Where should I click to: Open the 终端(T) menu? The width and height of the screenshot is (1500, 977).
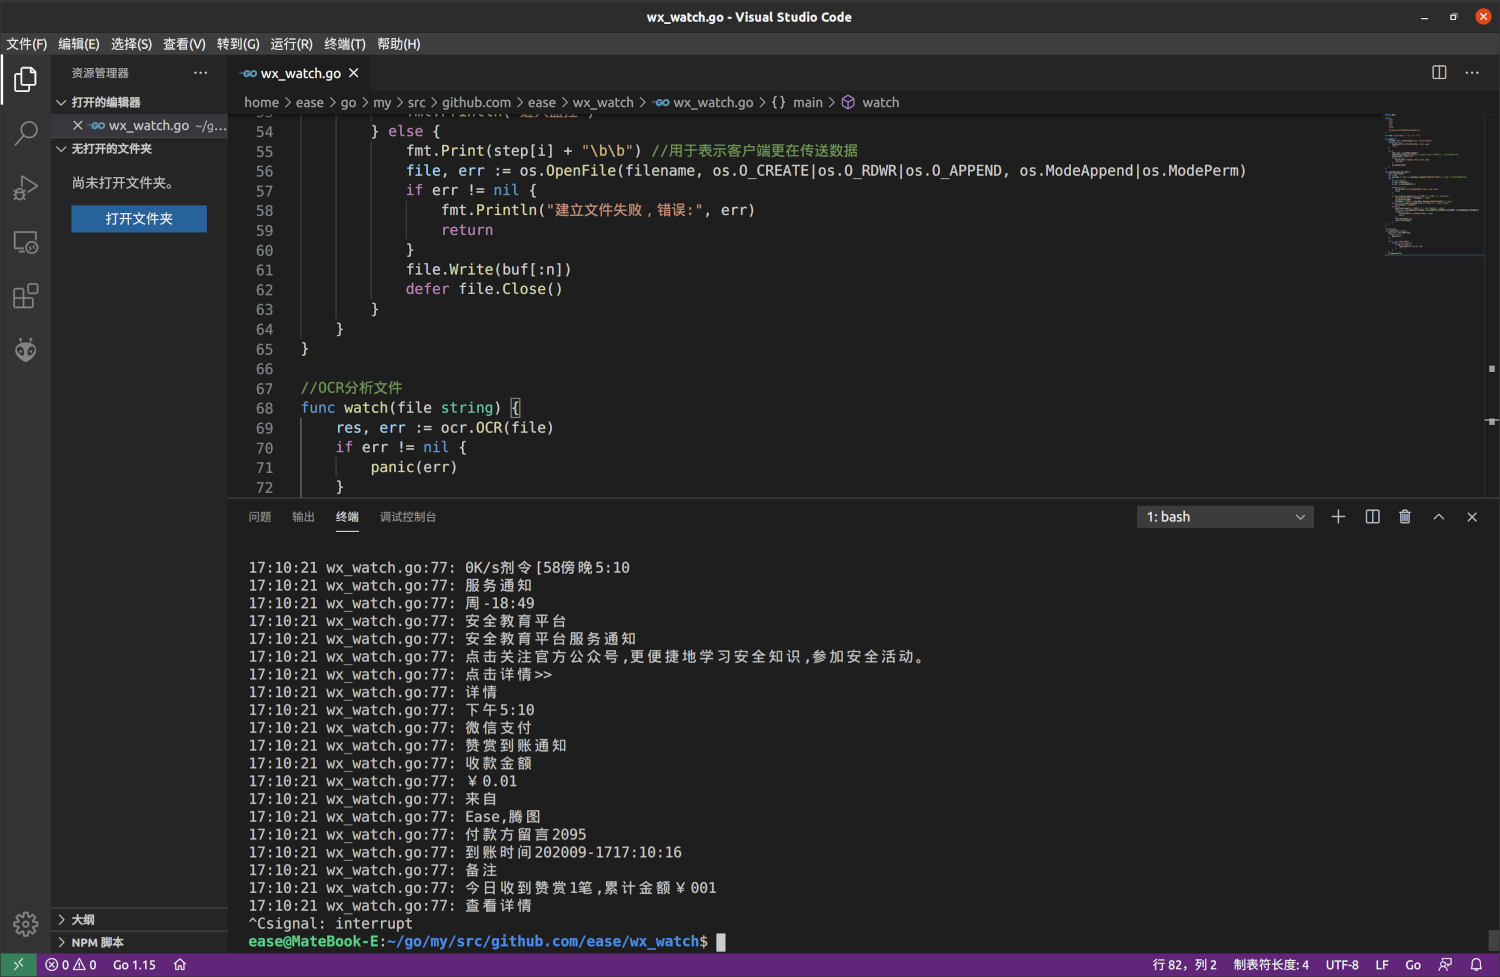(344, 44)
